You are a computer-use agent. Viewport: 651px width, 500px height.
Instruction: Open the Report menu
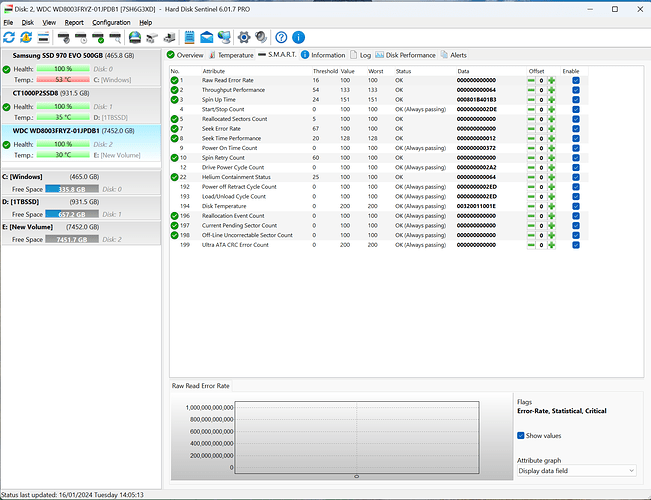[x=74, y=21]
